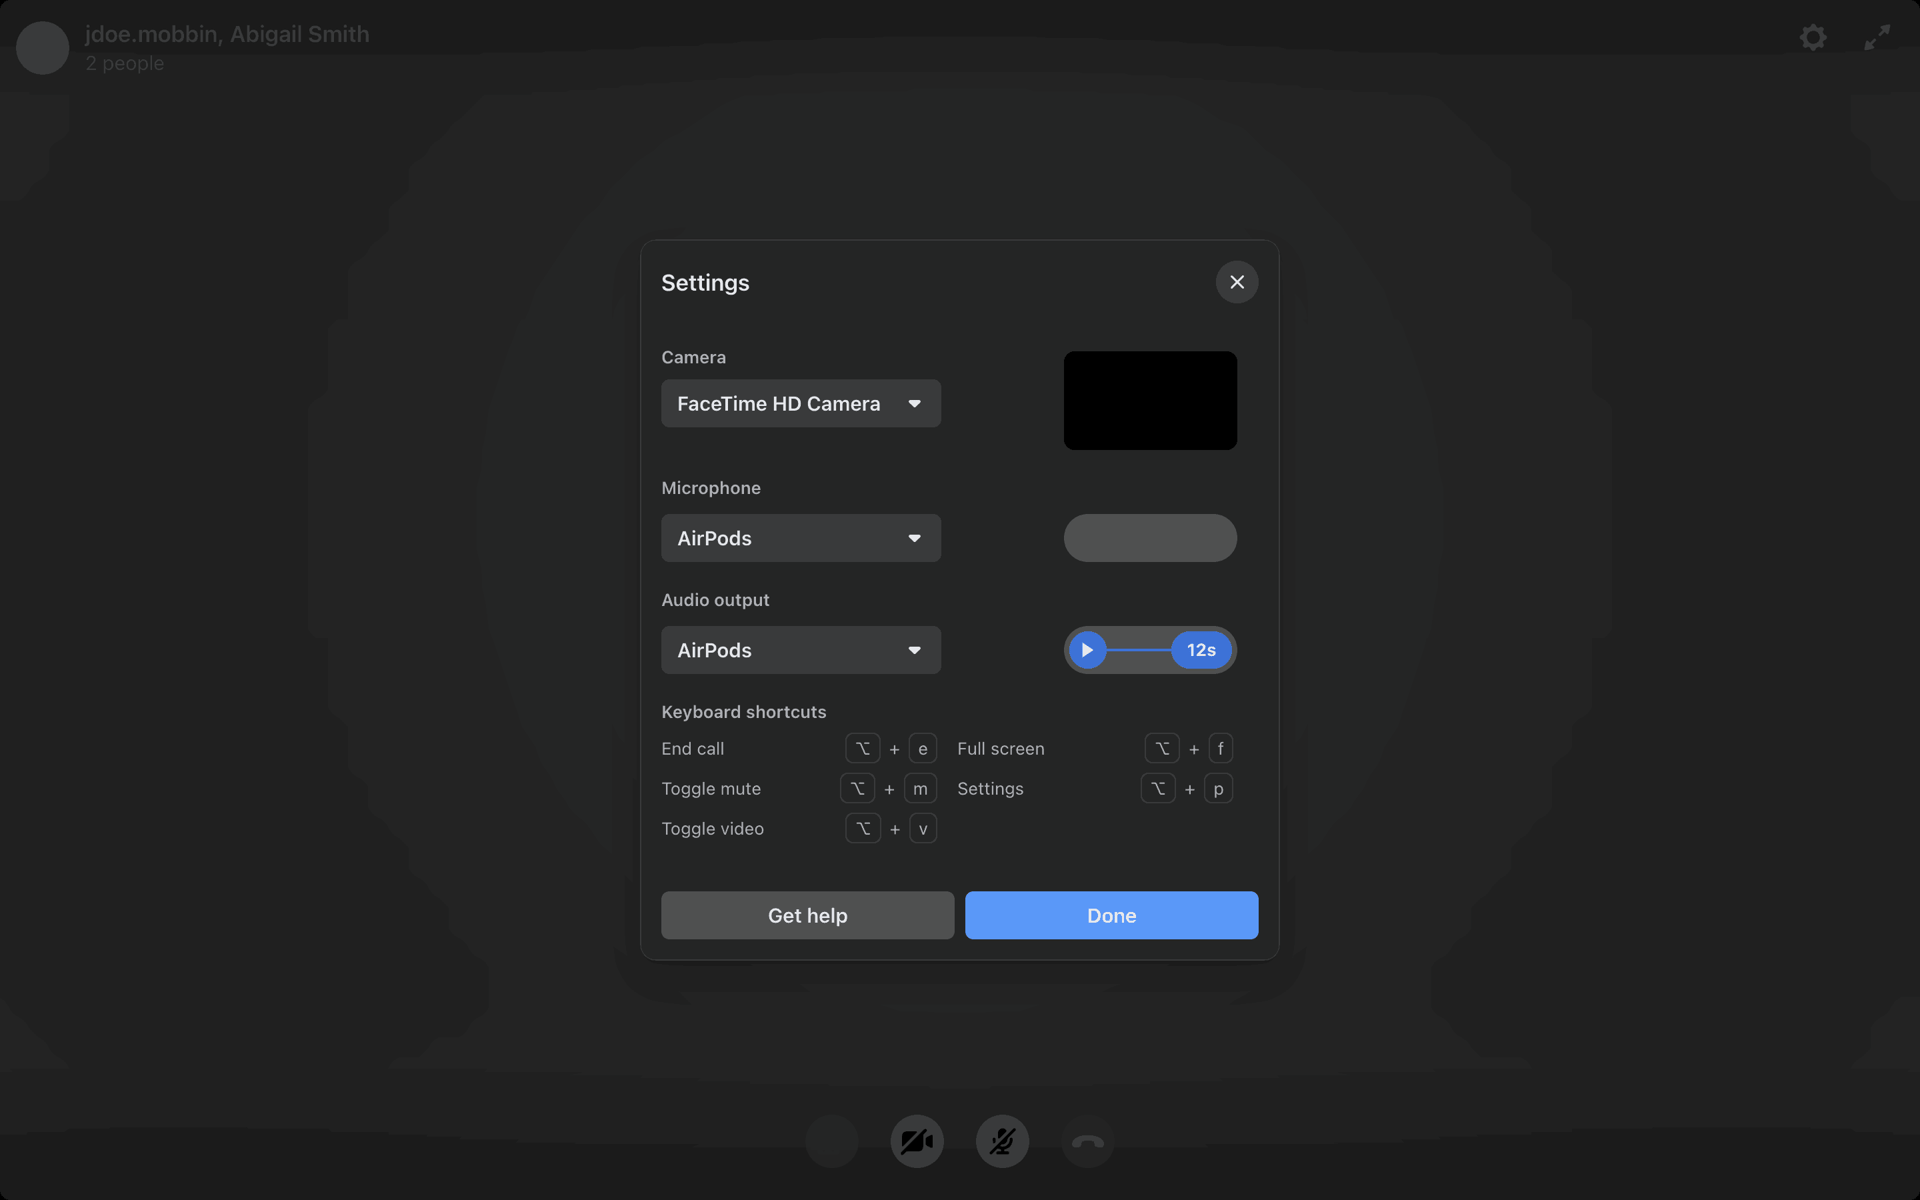This screenshot has height=1200, width=1920.
Task: Click the Get help button
Action: pos(808,915)
